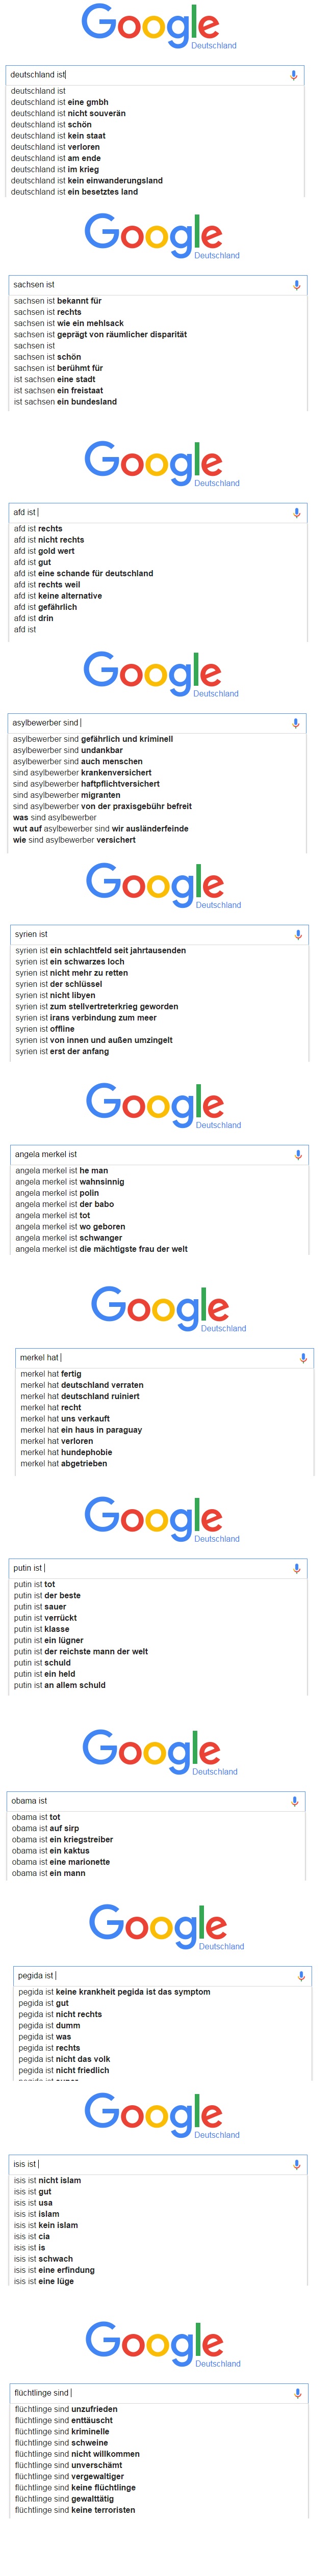Image resolution: width=333 pixels, height=2576 pixels.
Task: Click microphone icon in 'putin ist' search box
Action: click(x=296, y=1569)
